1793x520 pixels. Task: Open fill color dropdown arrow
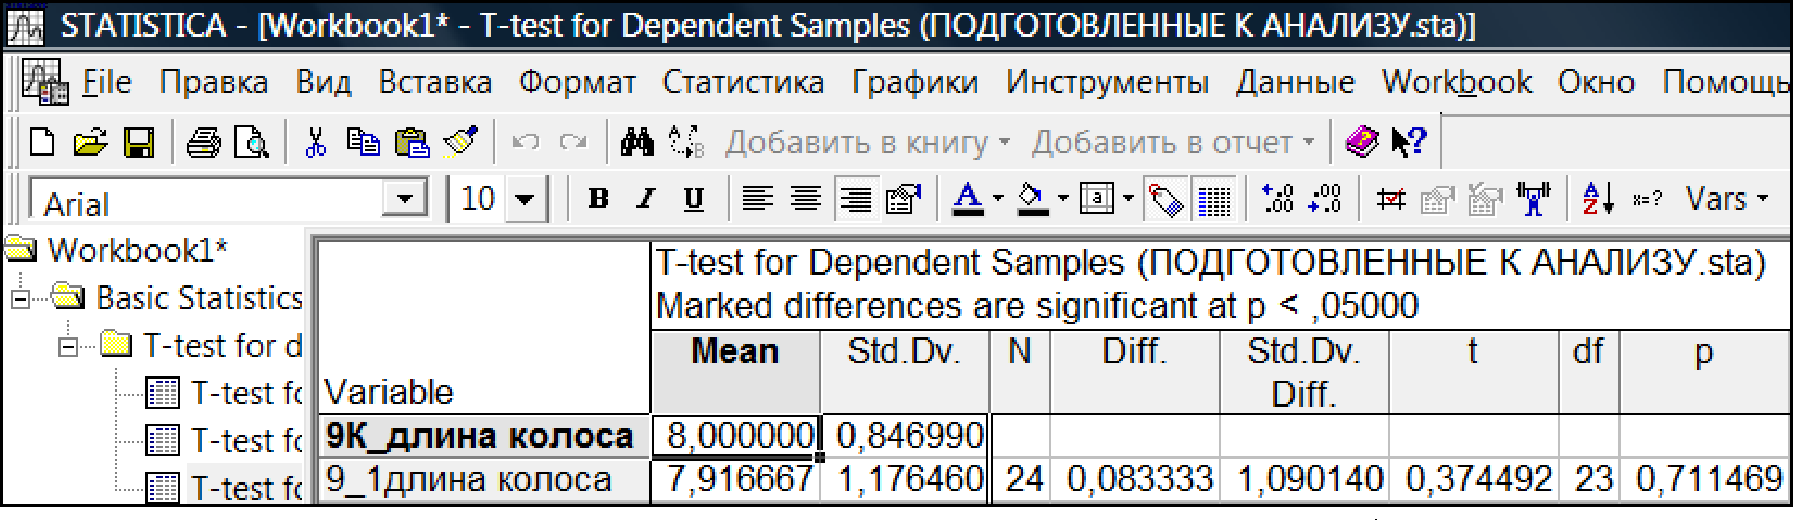[1062, 199]
